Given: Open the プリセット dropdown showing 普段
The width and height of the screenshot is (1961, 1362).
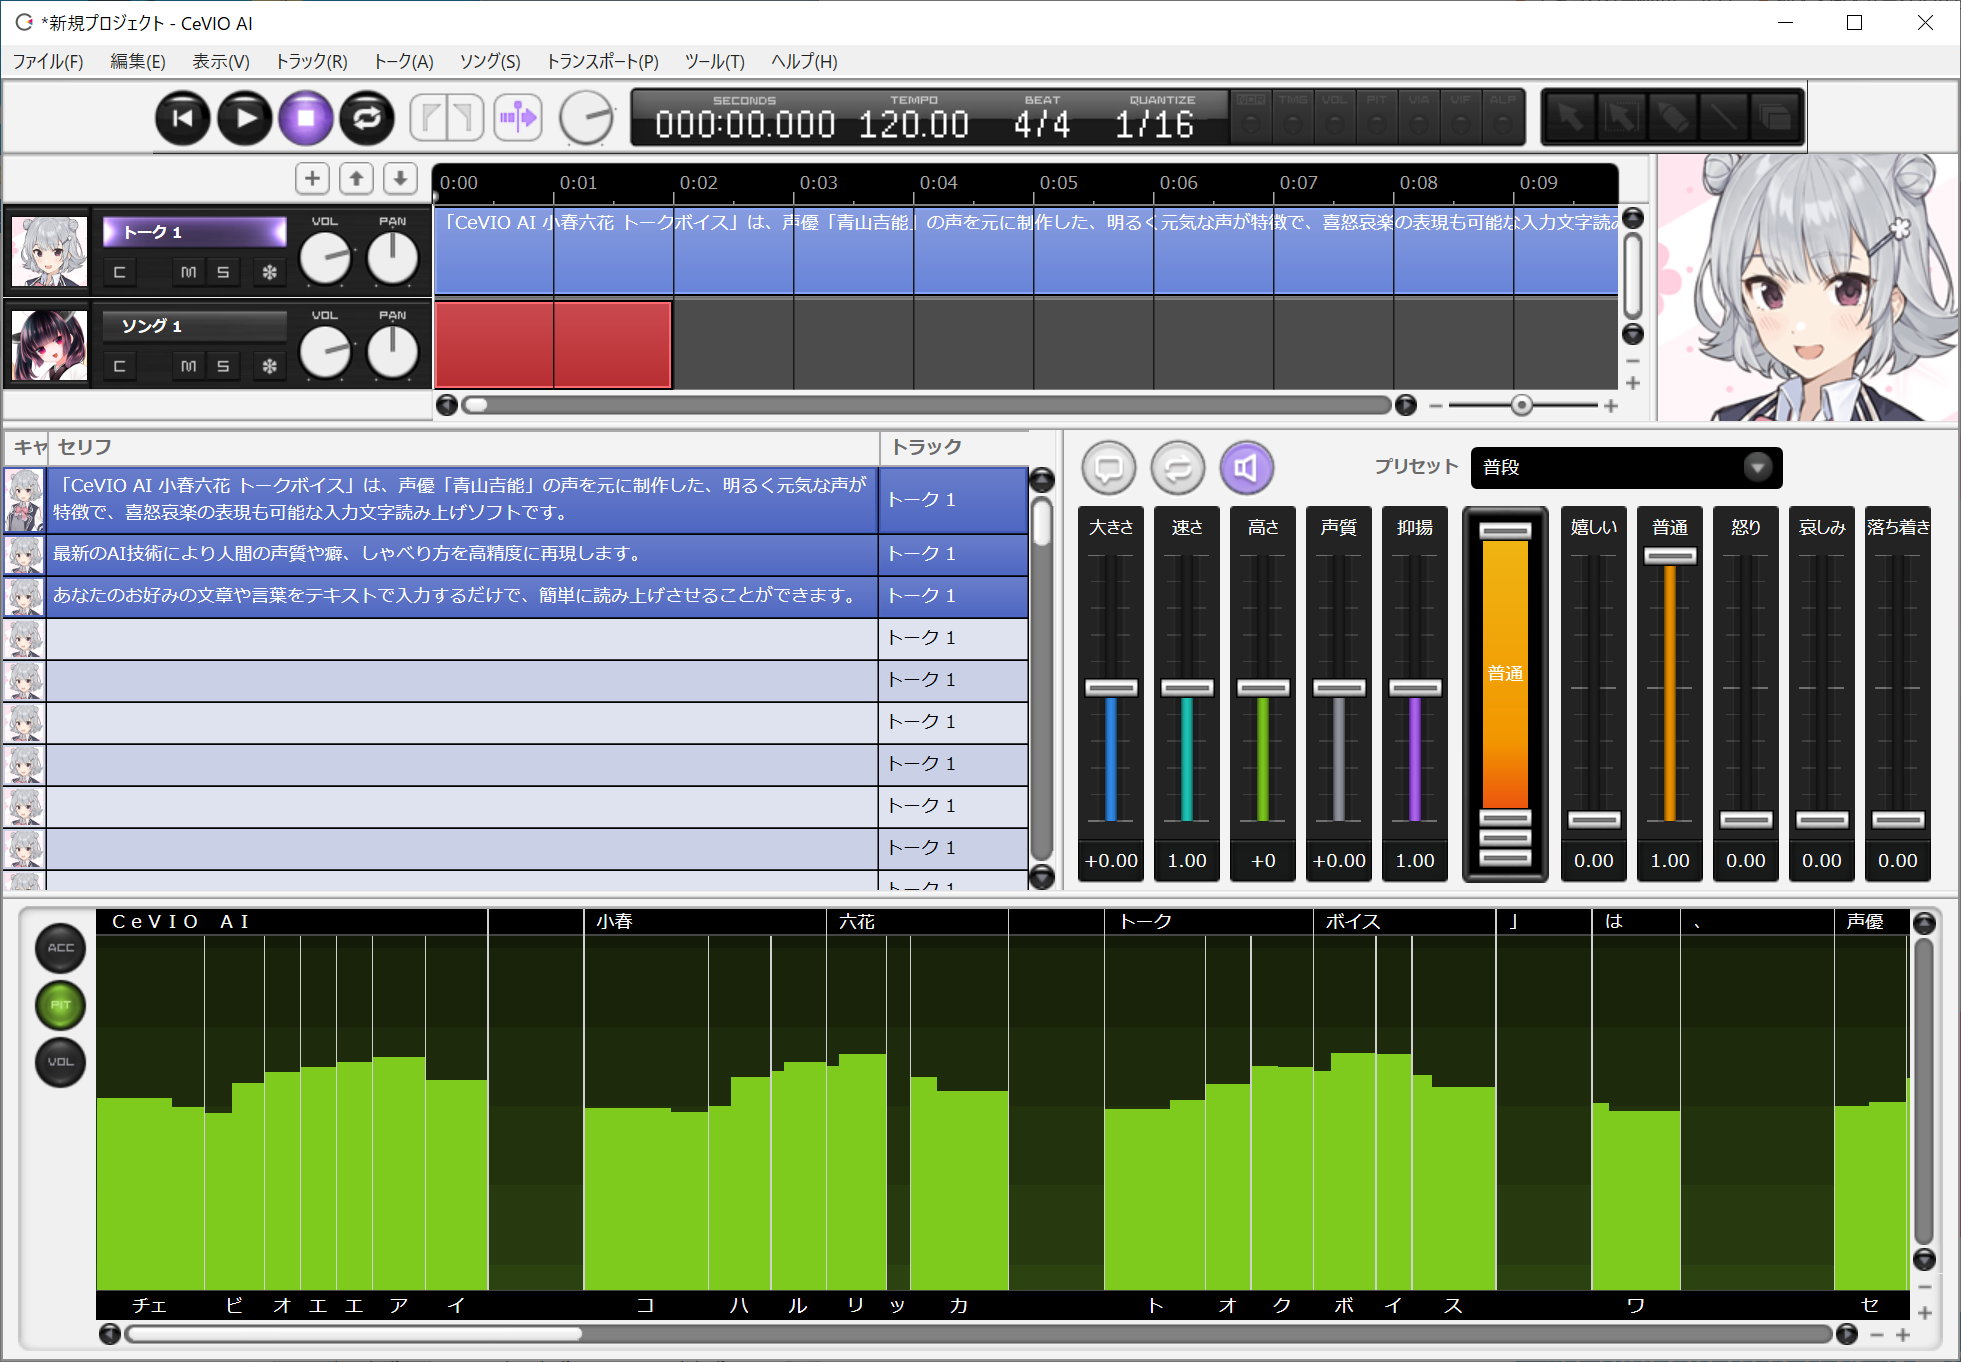Looking at the screenshot, I should click(x=1626, y=467).
